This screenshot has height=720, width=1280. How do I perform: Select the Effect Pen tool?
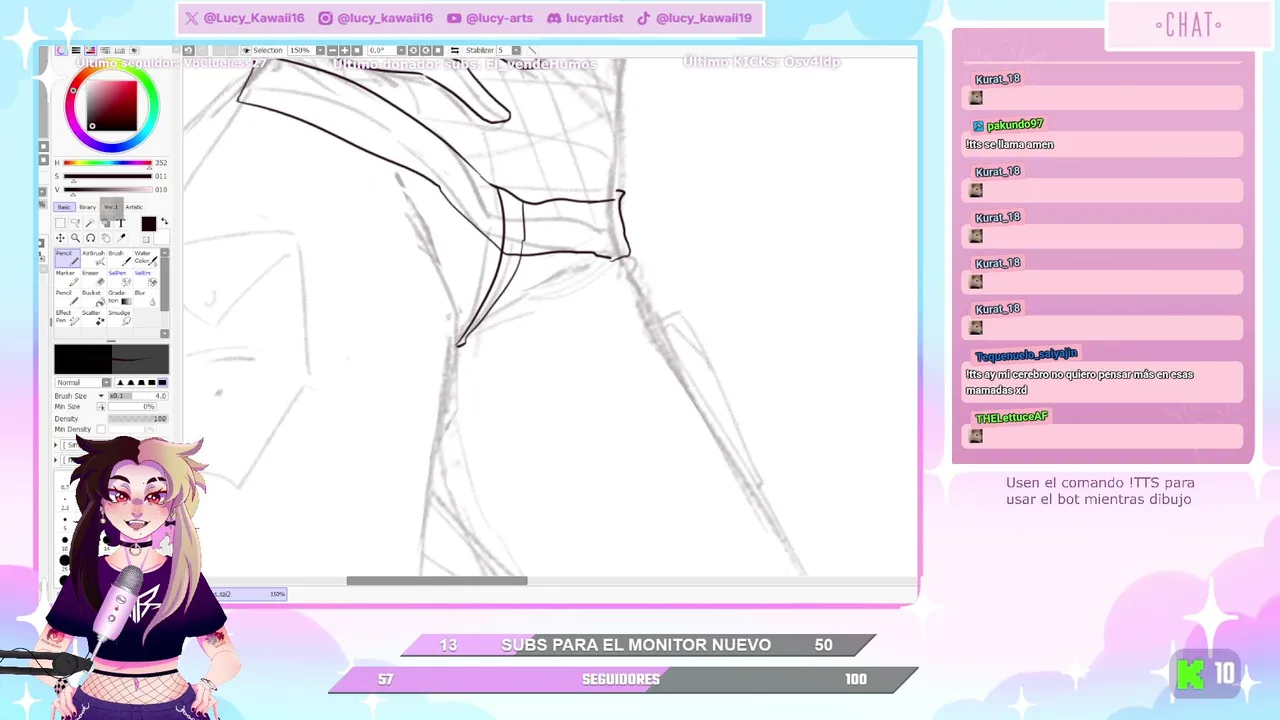coord(67,317)
